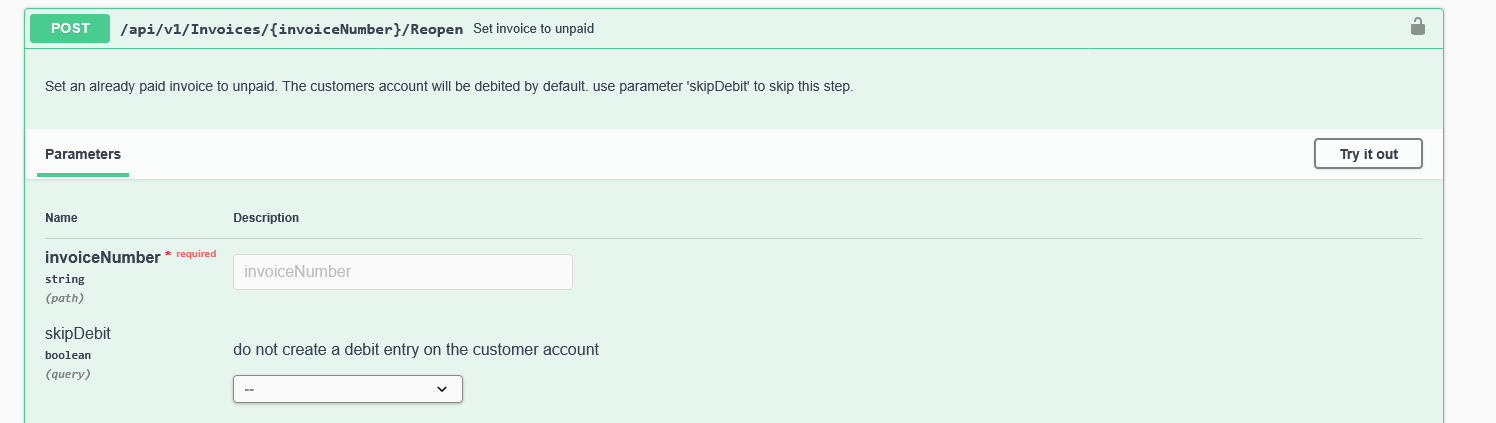This screenshot has width=1496, height=423.
Task: Click the 'string' type label
Action: pyautogui.click(x=65, y=279)
